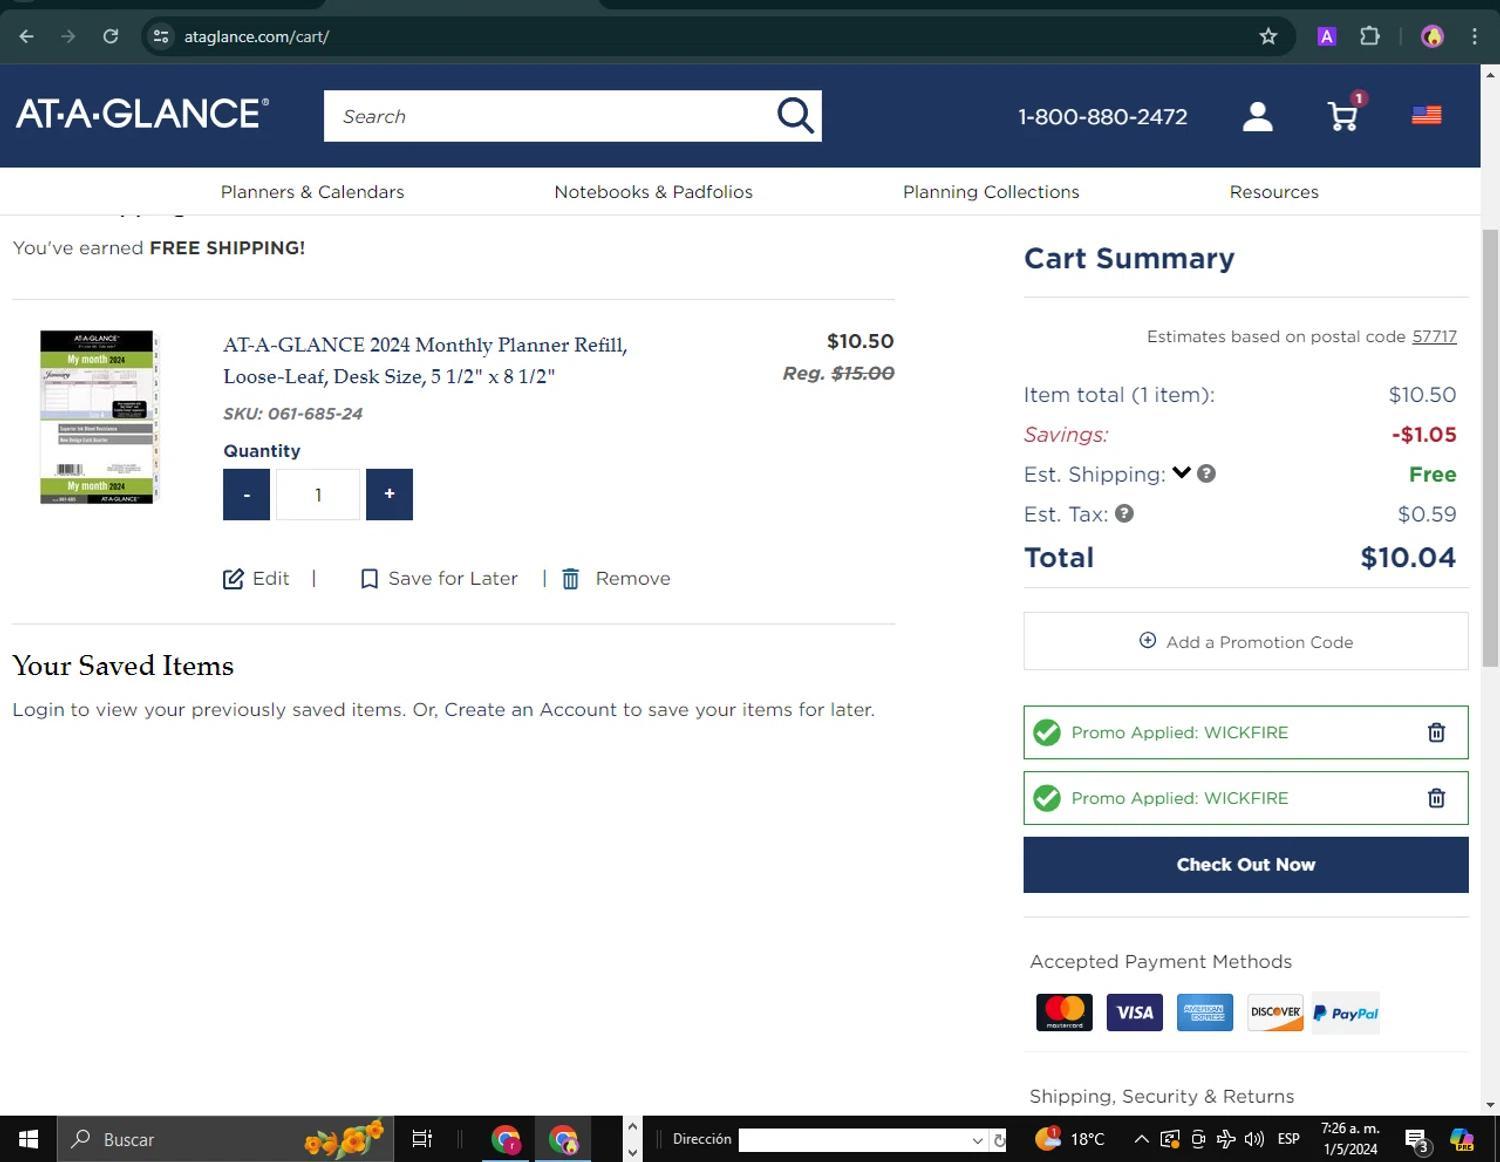Viewport: 1500px width, 1162px height.
Task: Open the Chrome profile avatar
Action: point(1432,37)
